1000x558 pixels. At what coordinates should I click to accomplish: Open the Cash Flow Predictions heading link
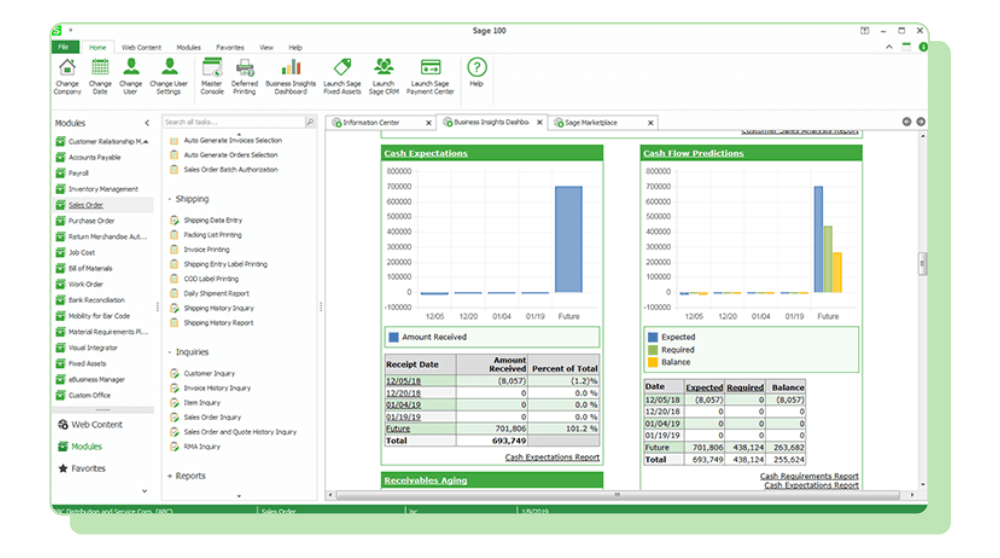click(693, 153)
